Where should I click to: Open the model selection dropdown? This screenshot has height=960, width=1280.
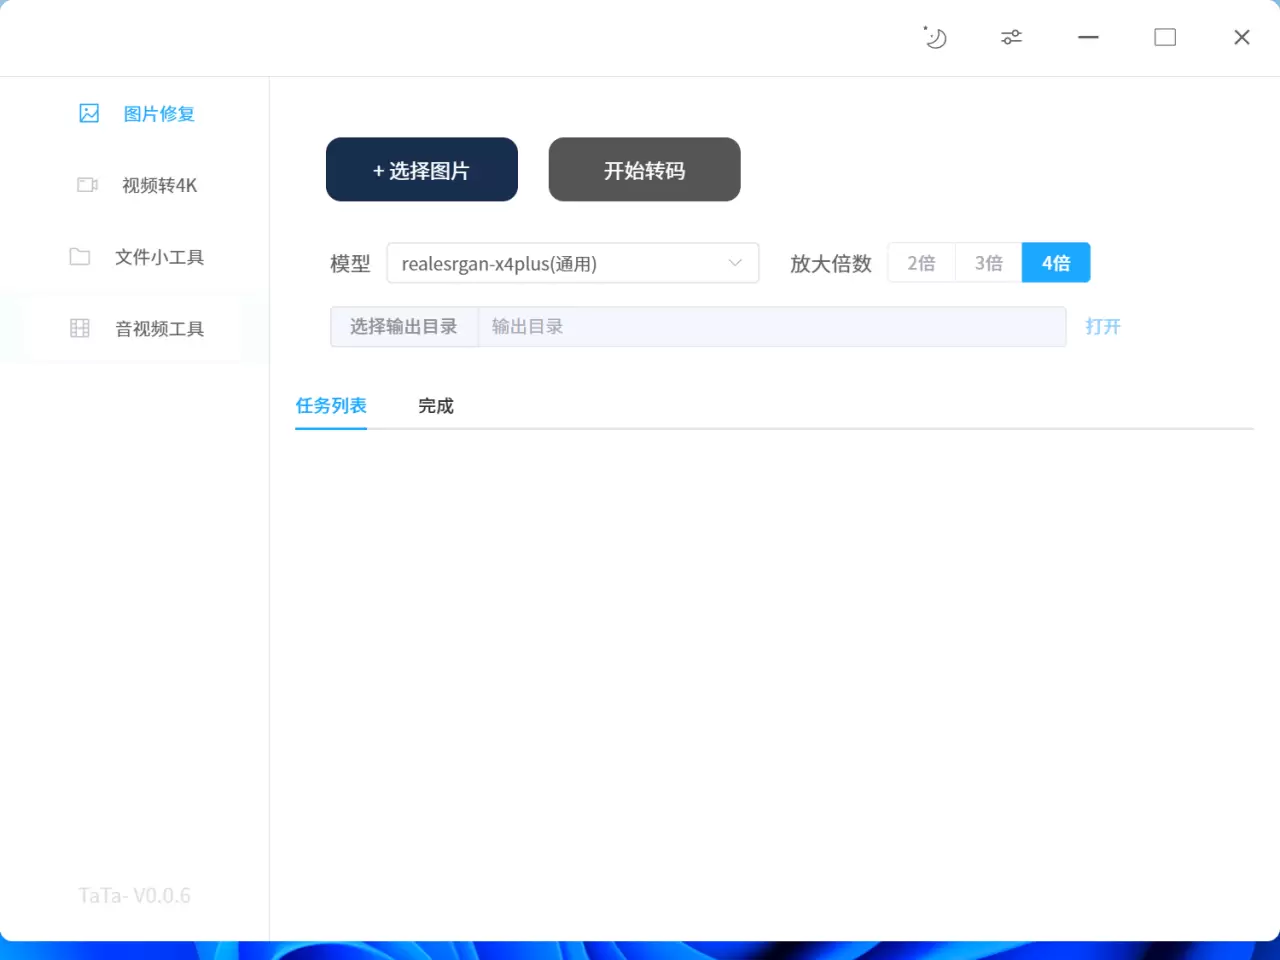(572, 263)
